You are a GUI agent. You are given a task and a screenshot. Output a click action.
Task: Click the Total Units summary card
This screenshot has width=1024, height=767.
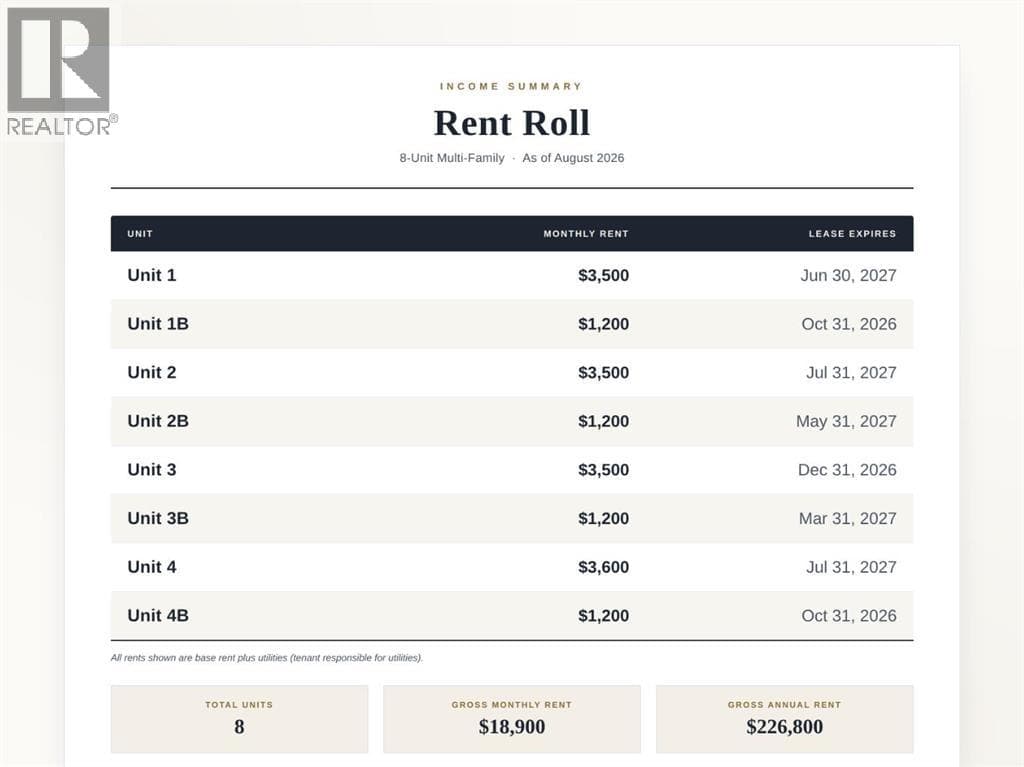[239, 719]
